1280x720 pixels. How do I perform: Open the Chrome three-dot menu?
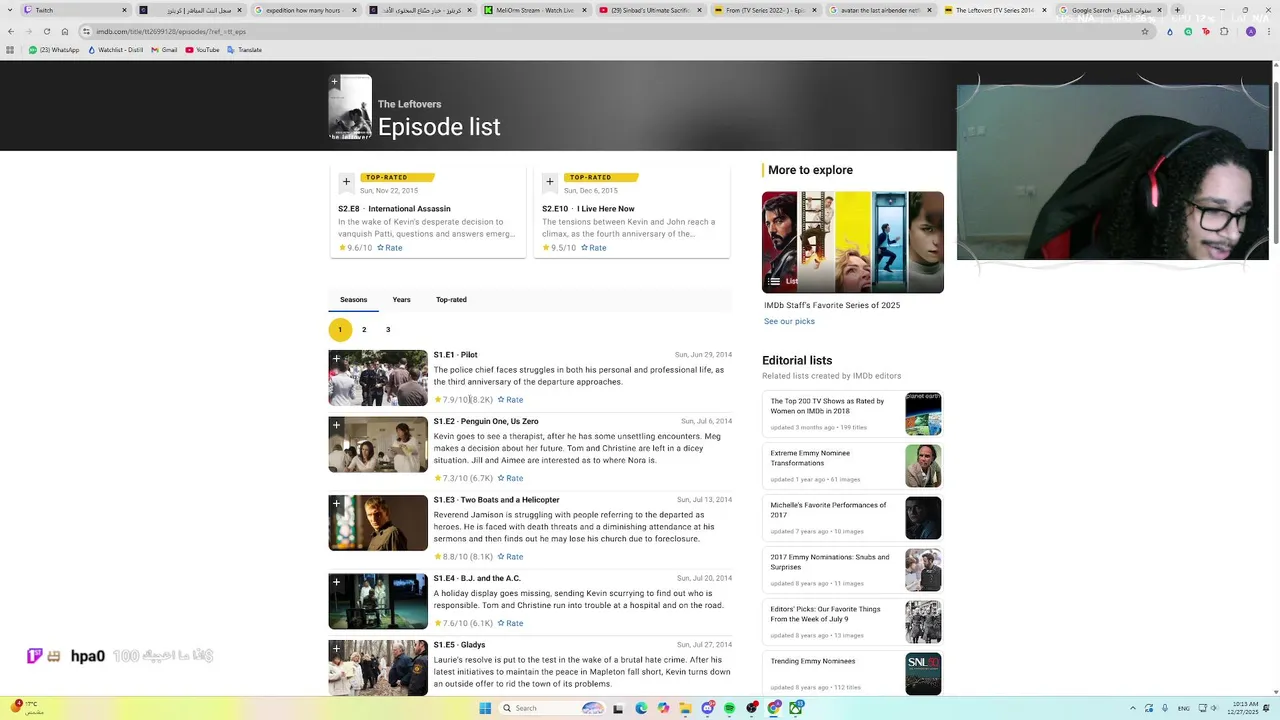[1268, 31]
